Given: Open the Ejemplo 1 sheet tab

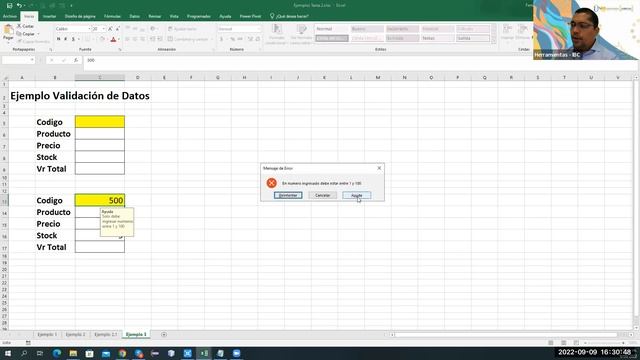Looking at the screenshot, I should pos(47,335).
